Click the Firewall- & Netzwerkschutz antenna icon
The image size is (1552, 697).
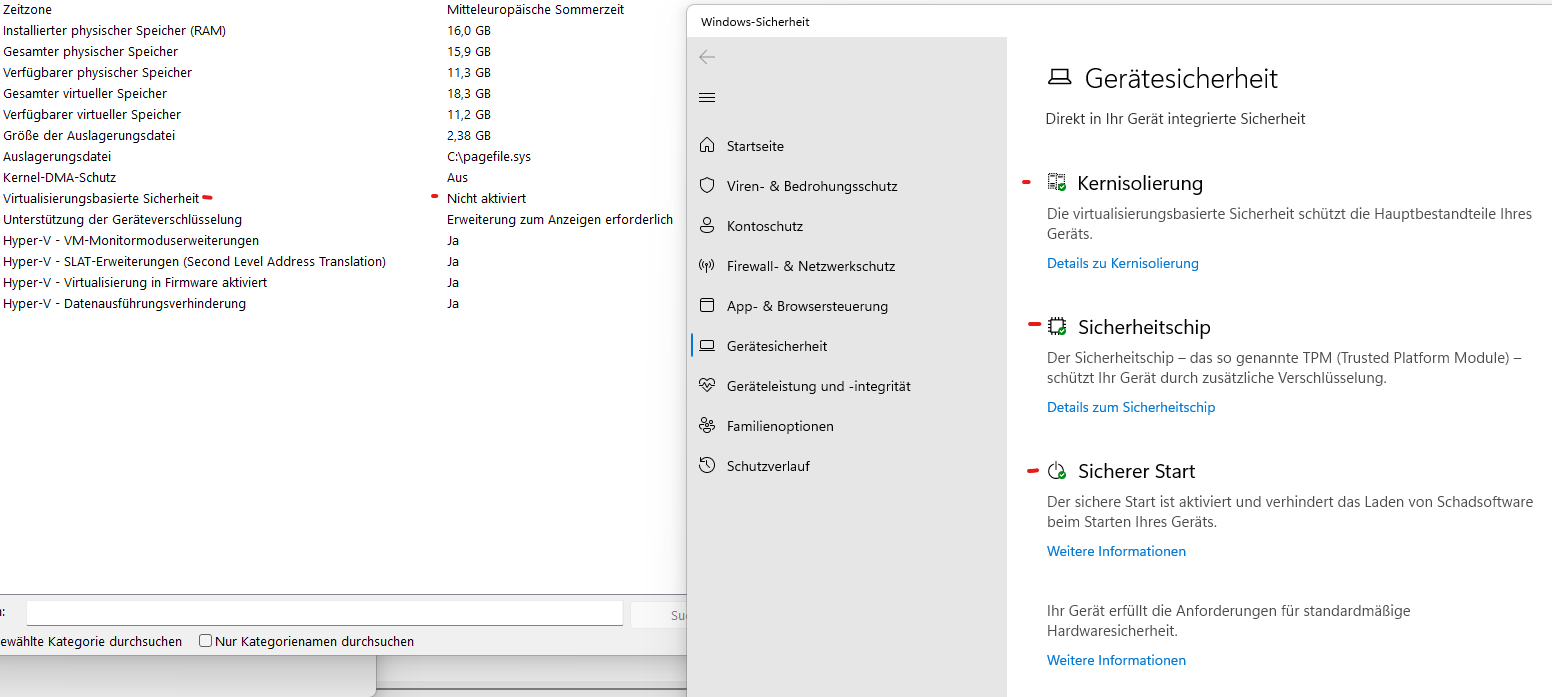(707, 266)
